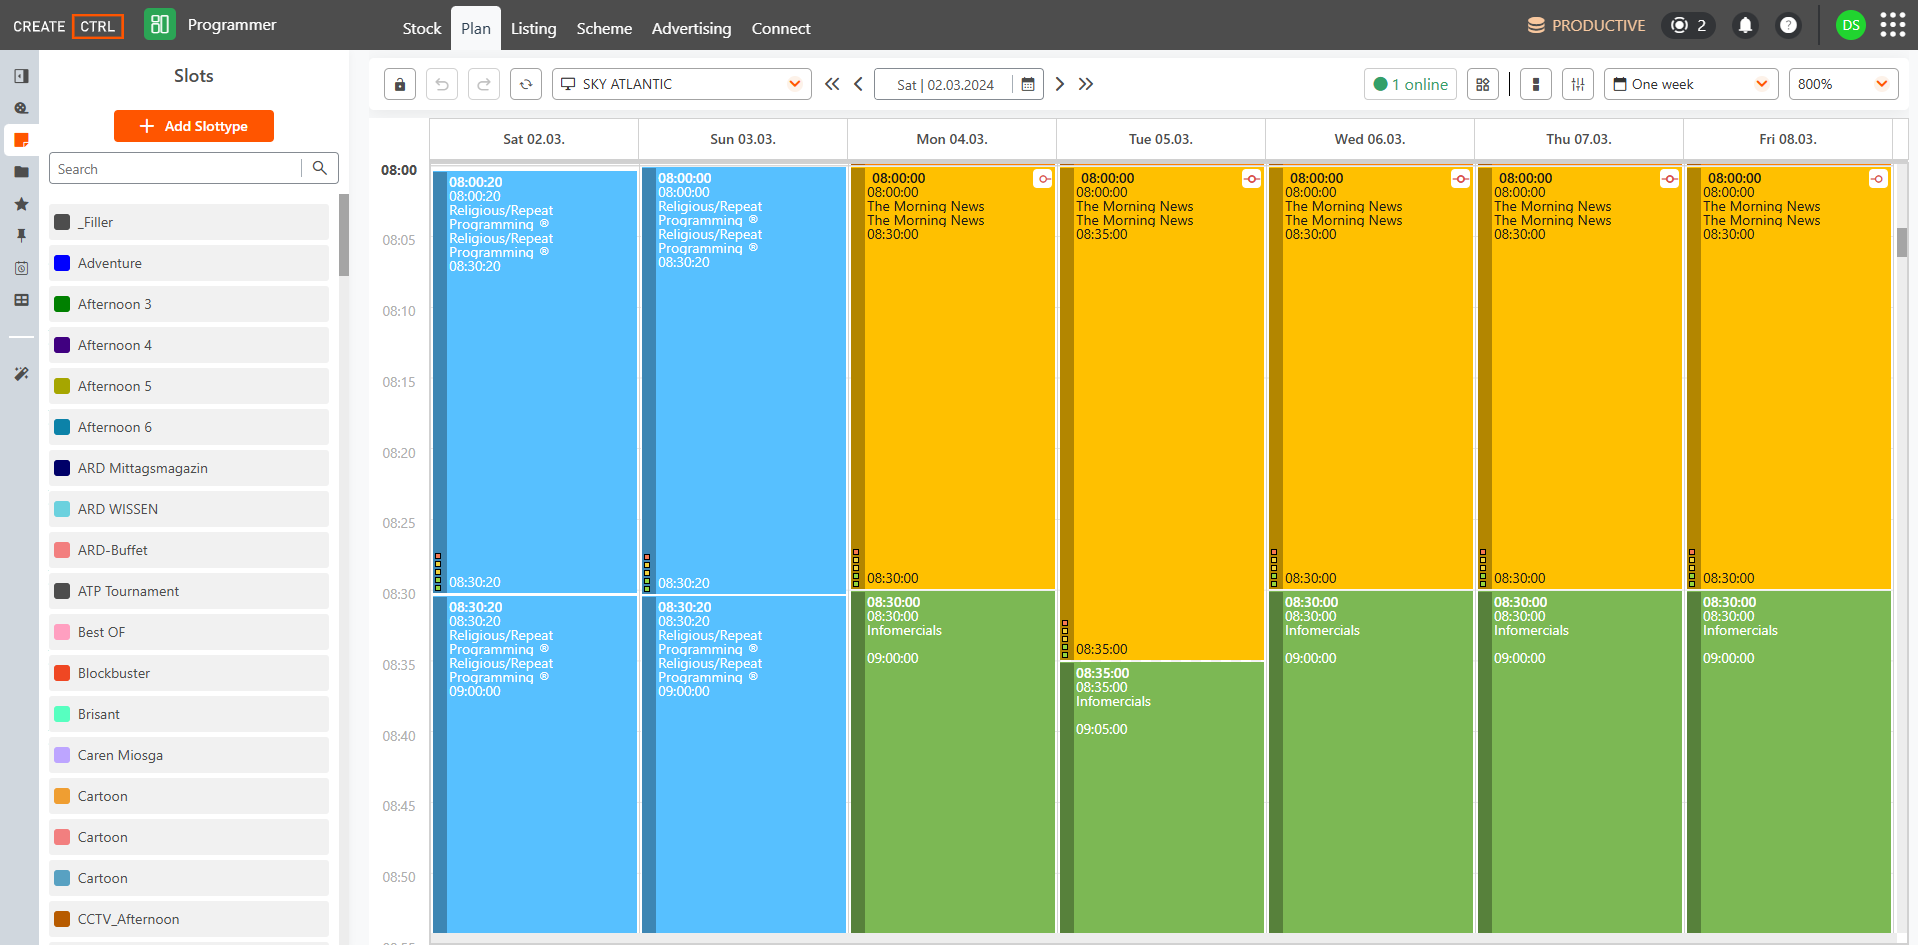Open the sliders settings icon in toolbar
Image resolution: width=1918 pixels, height=945 pixels.
pos(1578,84)
